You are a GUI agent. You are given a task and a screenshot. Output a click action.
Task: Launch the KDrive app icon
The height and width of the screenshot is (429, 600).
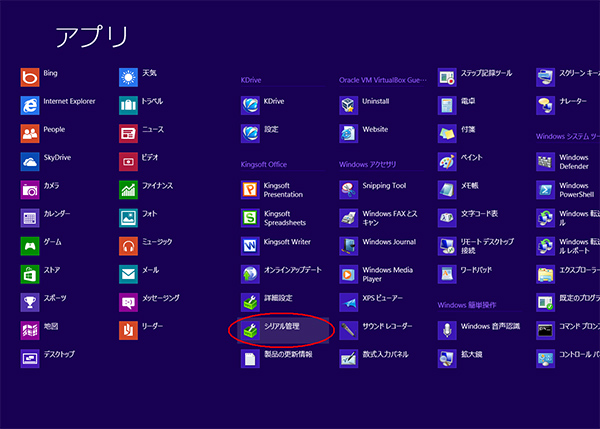coord(250,105)
